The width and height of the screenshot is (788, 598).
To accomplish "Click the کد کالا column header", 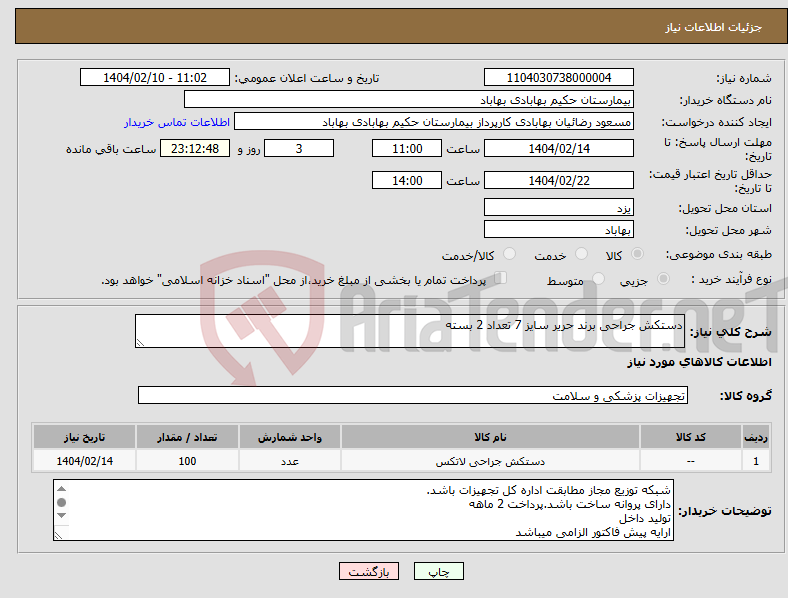I will (691, 437).
